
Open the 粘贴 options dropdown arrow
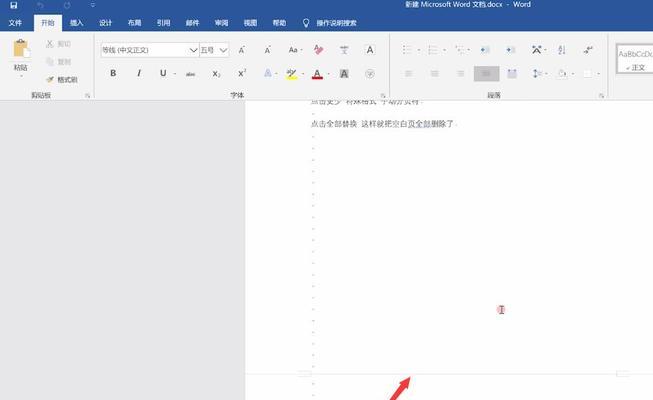tap(21, 77)
